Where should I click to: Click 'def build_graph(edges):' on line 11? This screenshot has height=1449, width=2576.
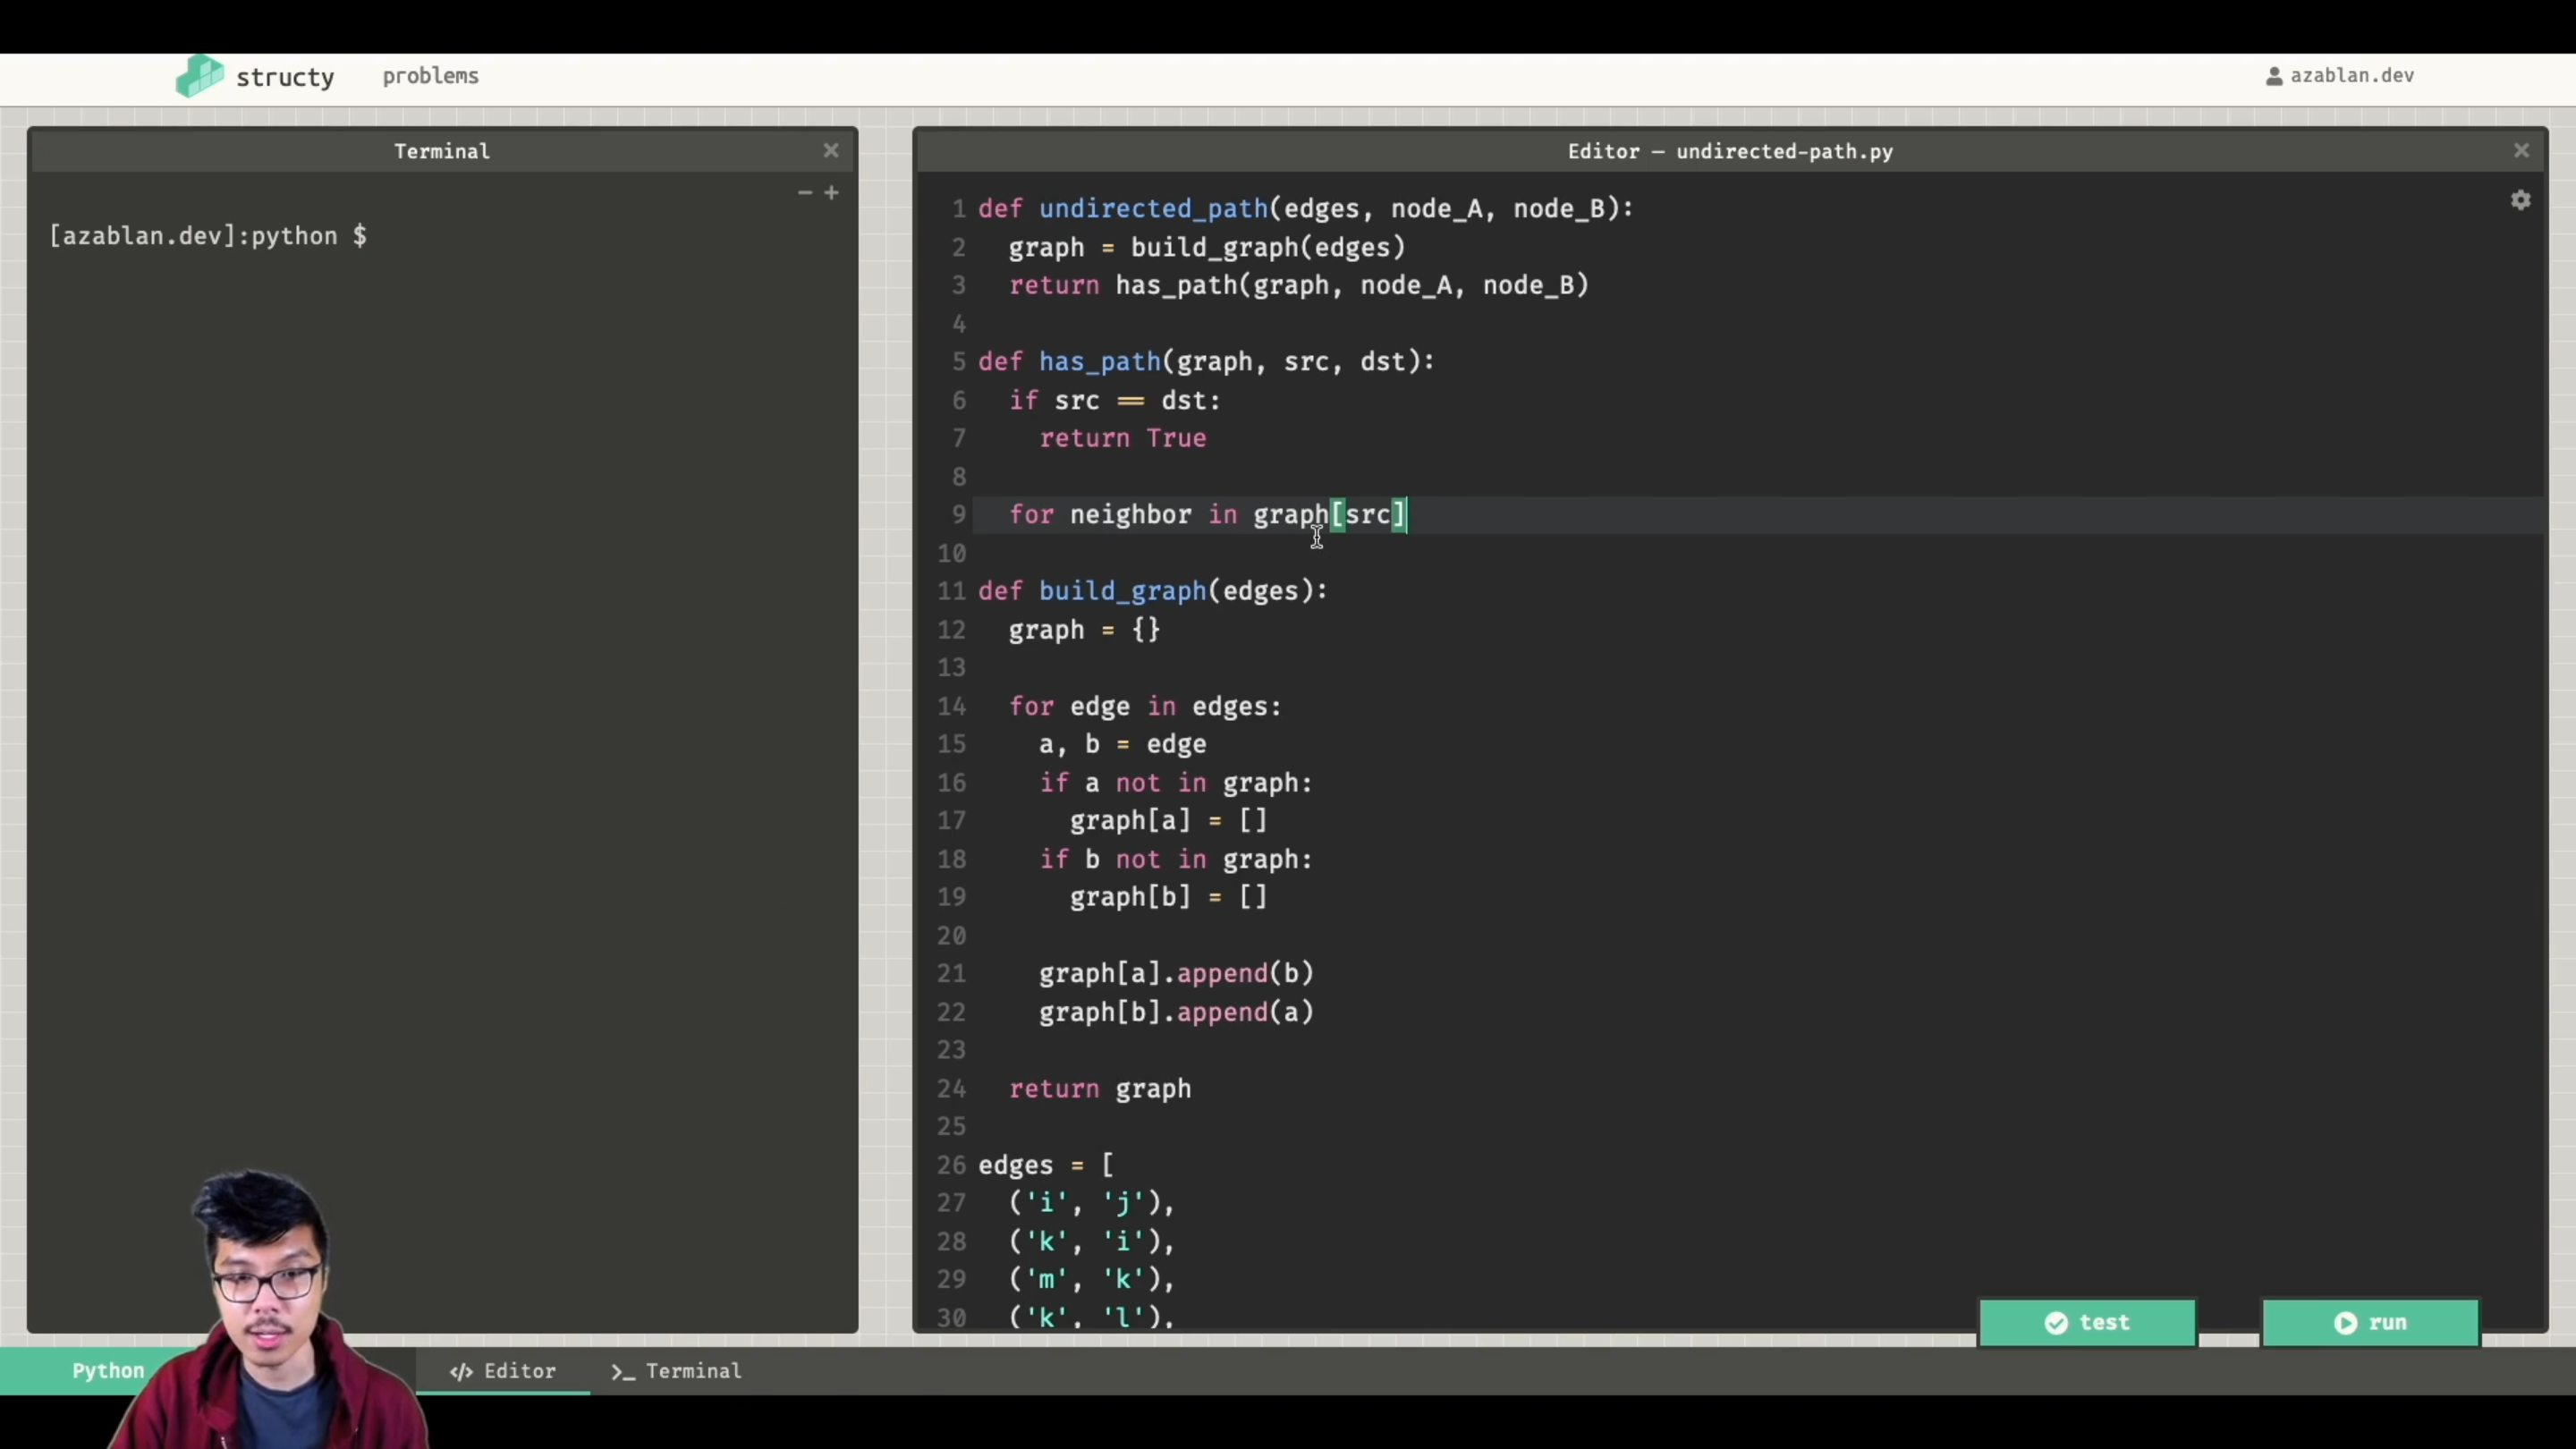click(x=1153, y=592)
